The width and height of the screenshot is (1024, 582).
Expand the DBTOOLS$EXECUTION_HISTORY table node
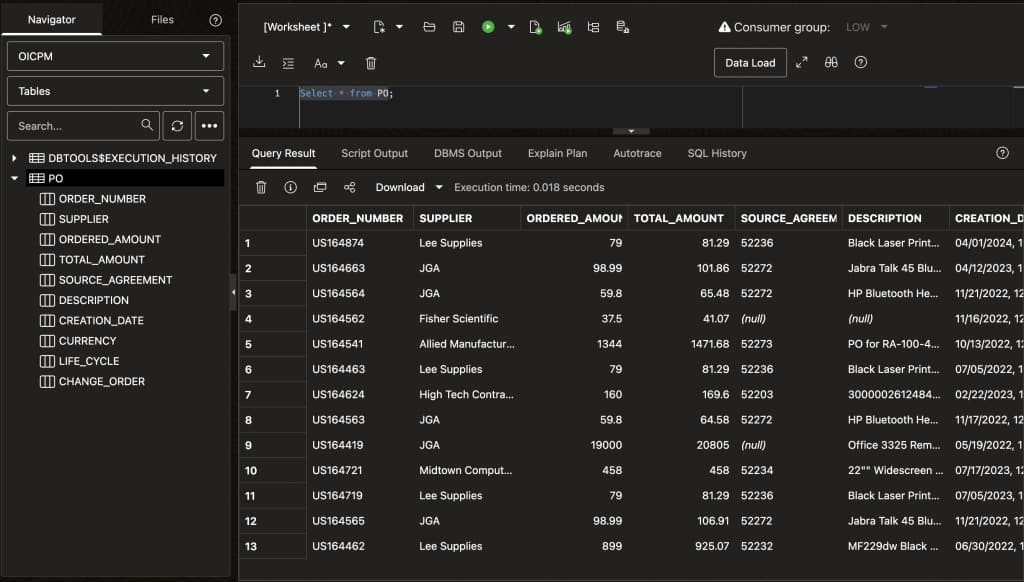pos(14,158)
